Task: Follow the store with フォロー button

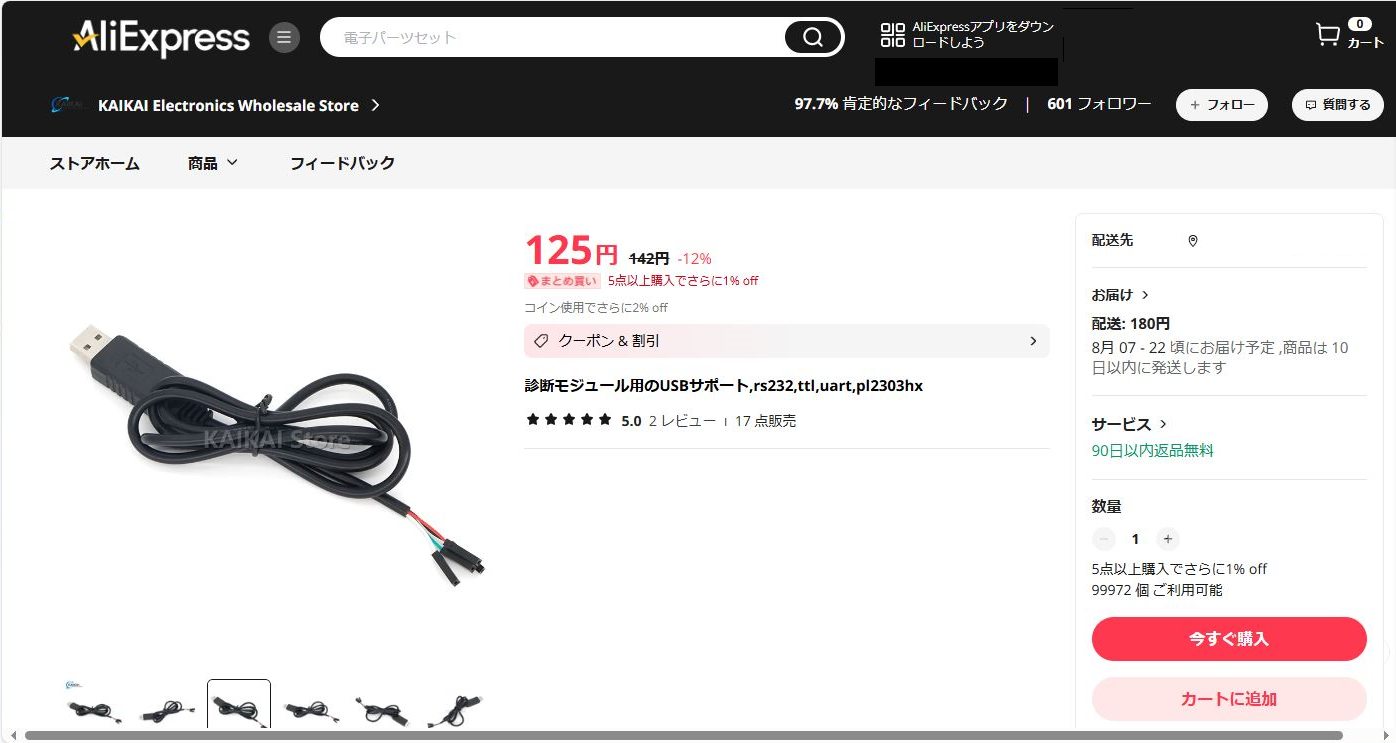Action: click(1222, 105)
